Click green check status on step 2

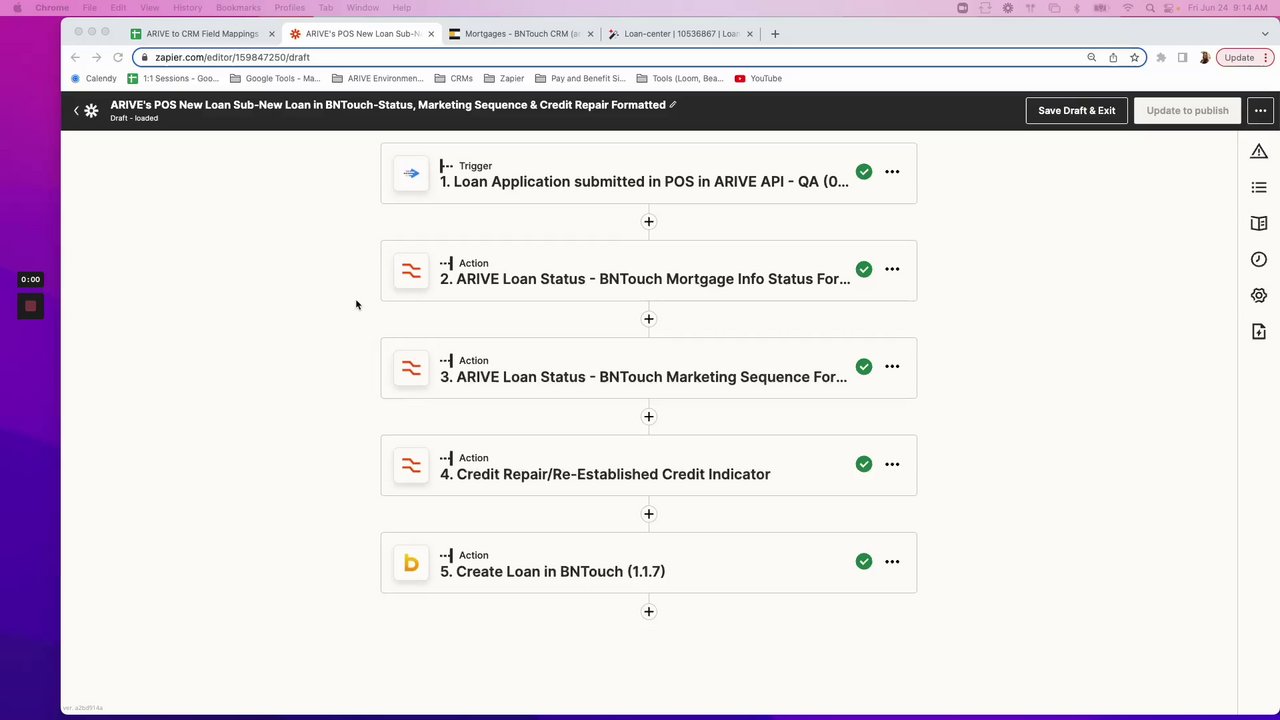pos(864,269)
